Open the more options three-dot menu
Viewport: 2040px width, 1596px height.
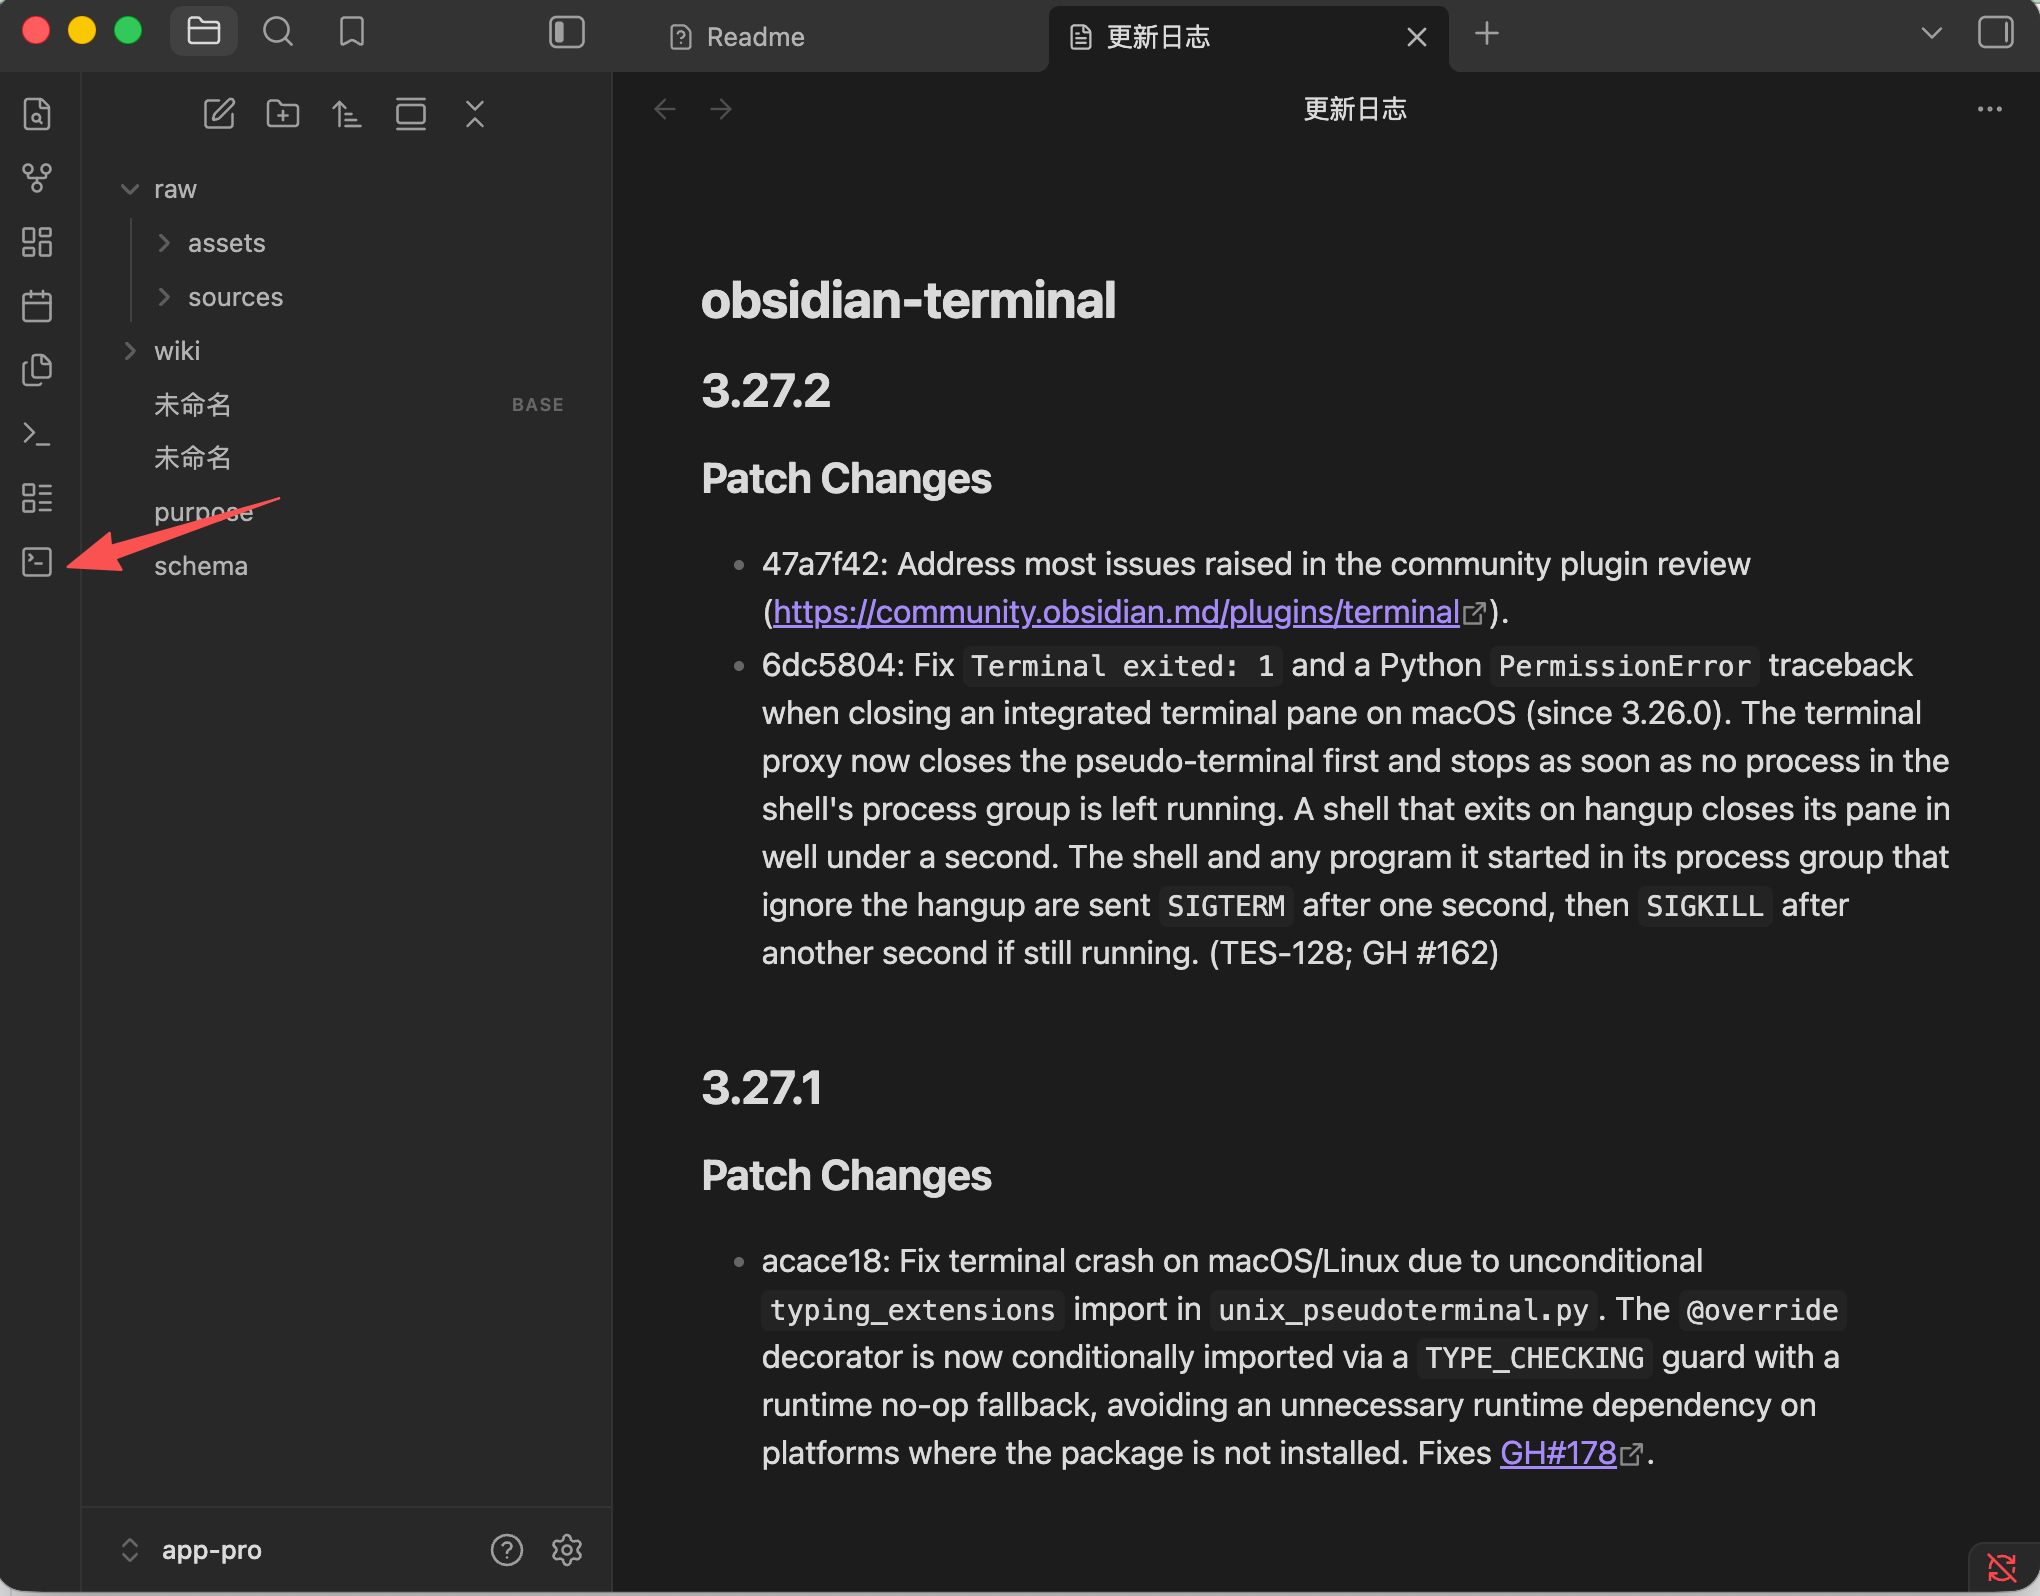tap(1990, 109)
